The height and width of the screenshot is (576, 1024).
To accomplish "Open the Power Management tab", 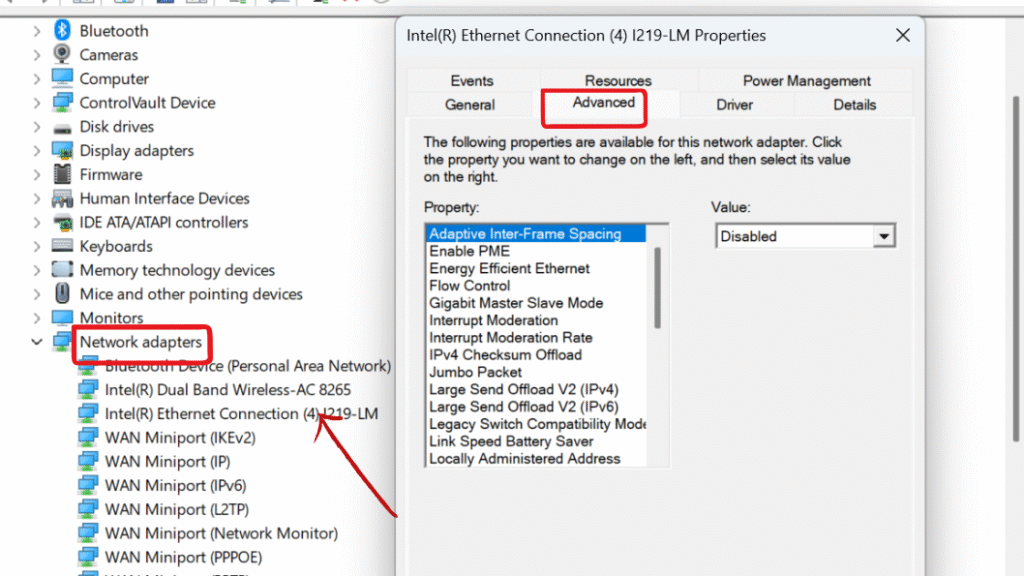I will [x=806, y=80].
